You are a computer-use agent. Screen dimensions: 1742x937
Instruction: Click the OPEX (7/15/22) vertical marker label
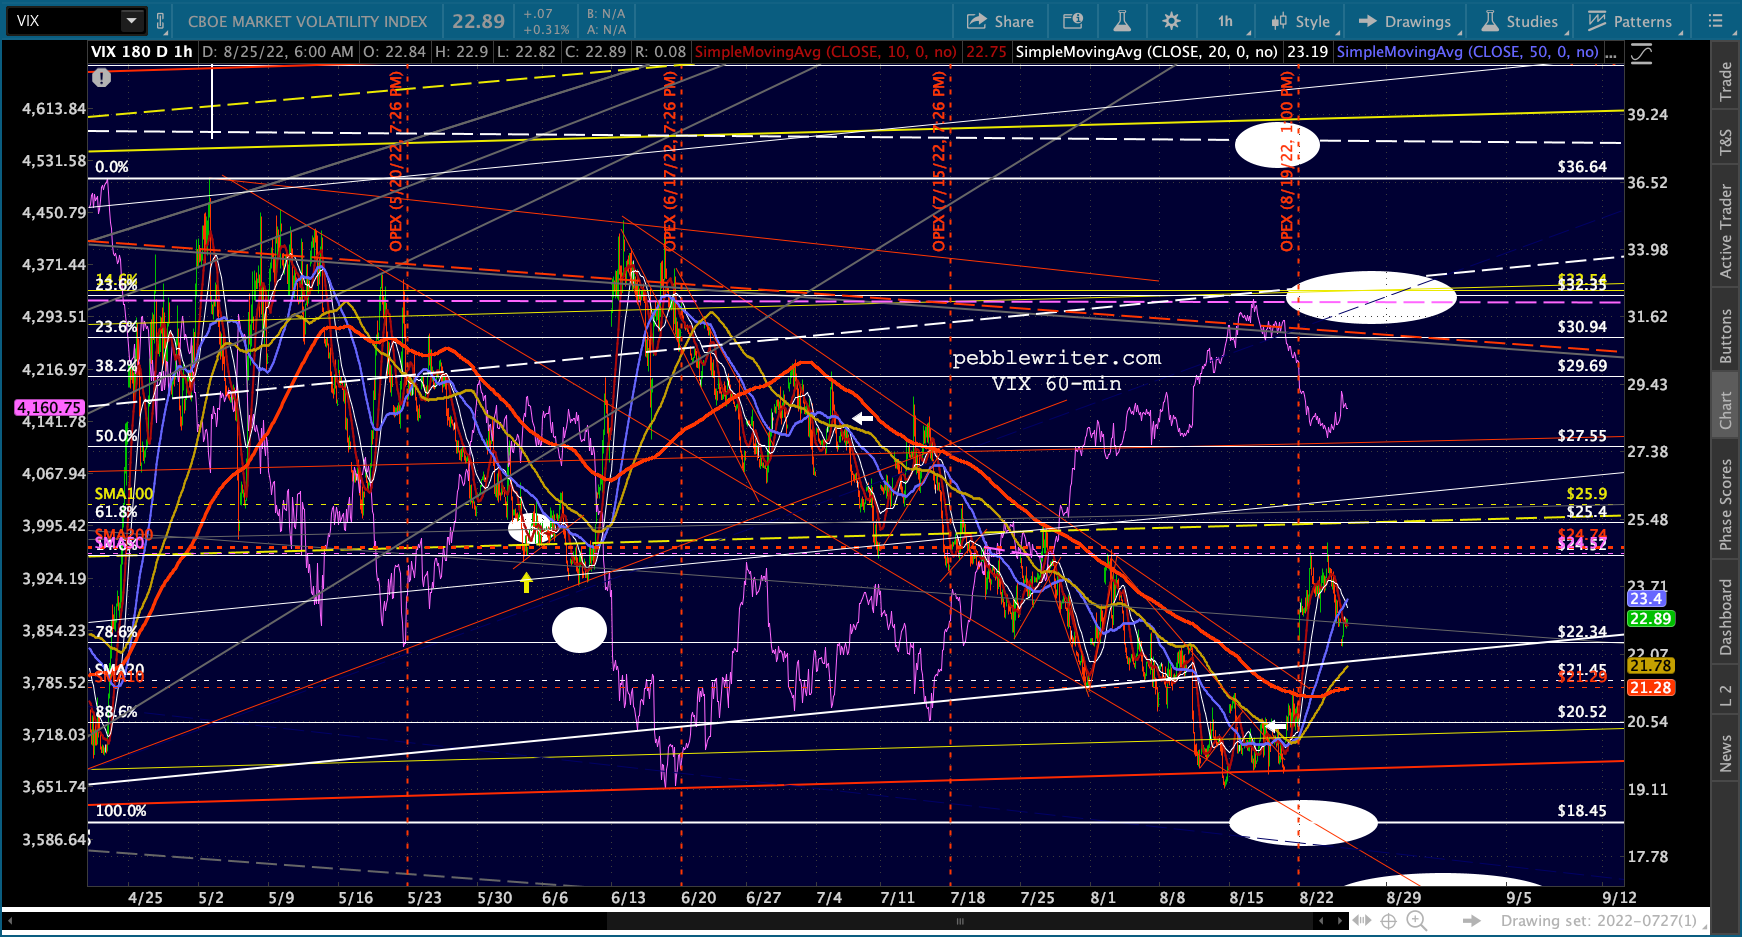(939, 160)
